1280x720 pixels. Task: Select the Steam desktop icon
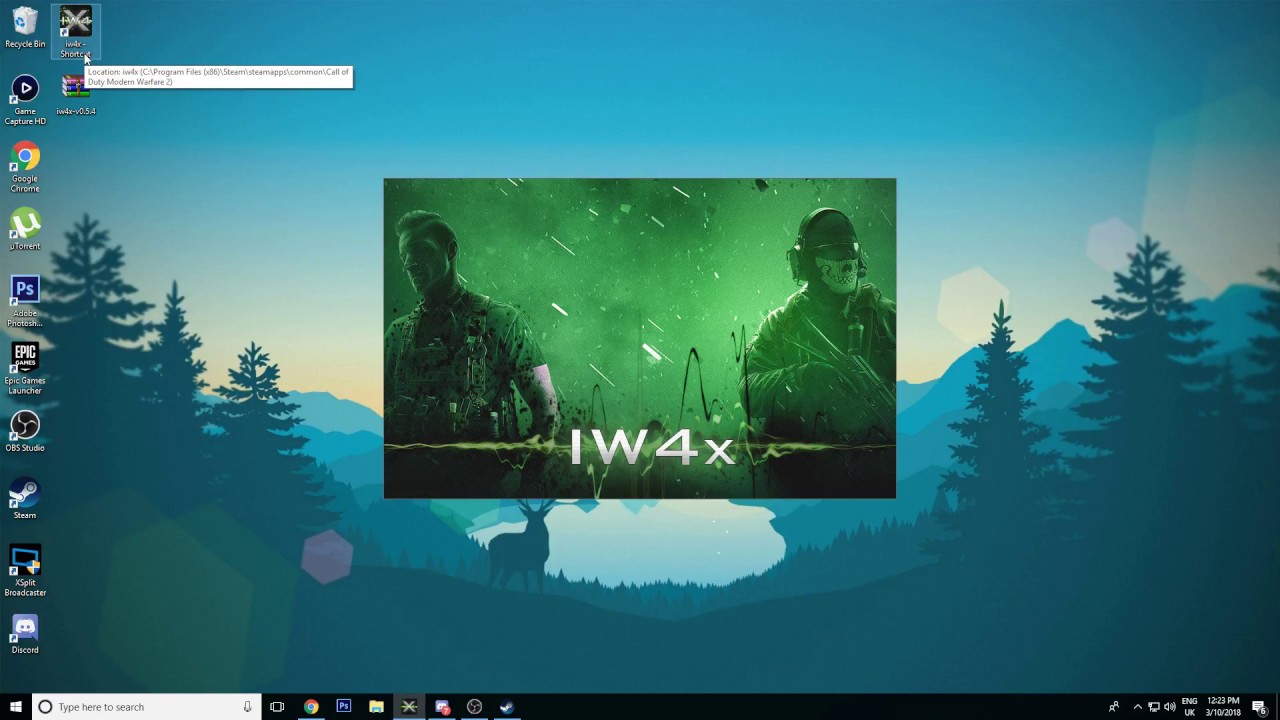[x=25, y=498]
